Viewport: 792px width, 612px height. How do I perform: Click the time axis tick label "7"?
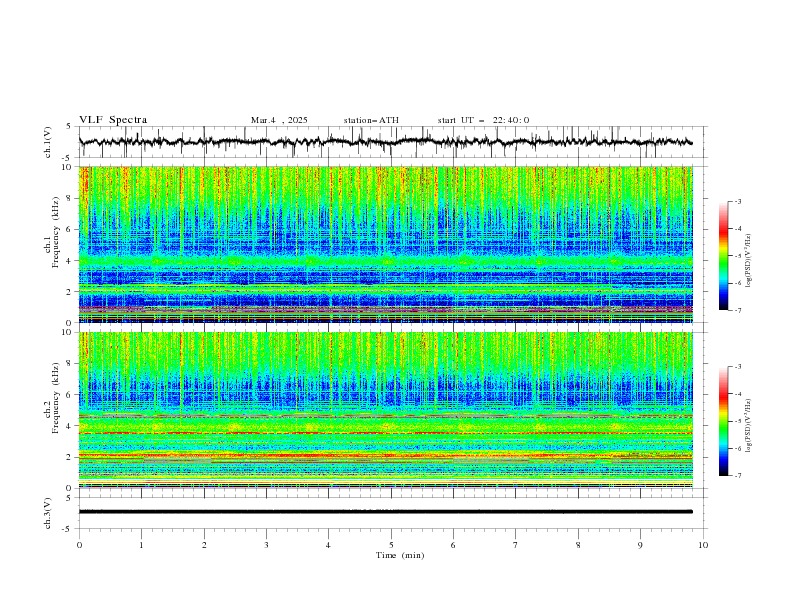[516, 545]
